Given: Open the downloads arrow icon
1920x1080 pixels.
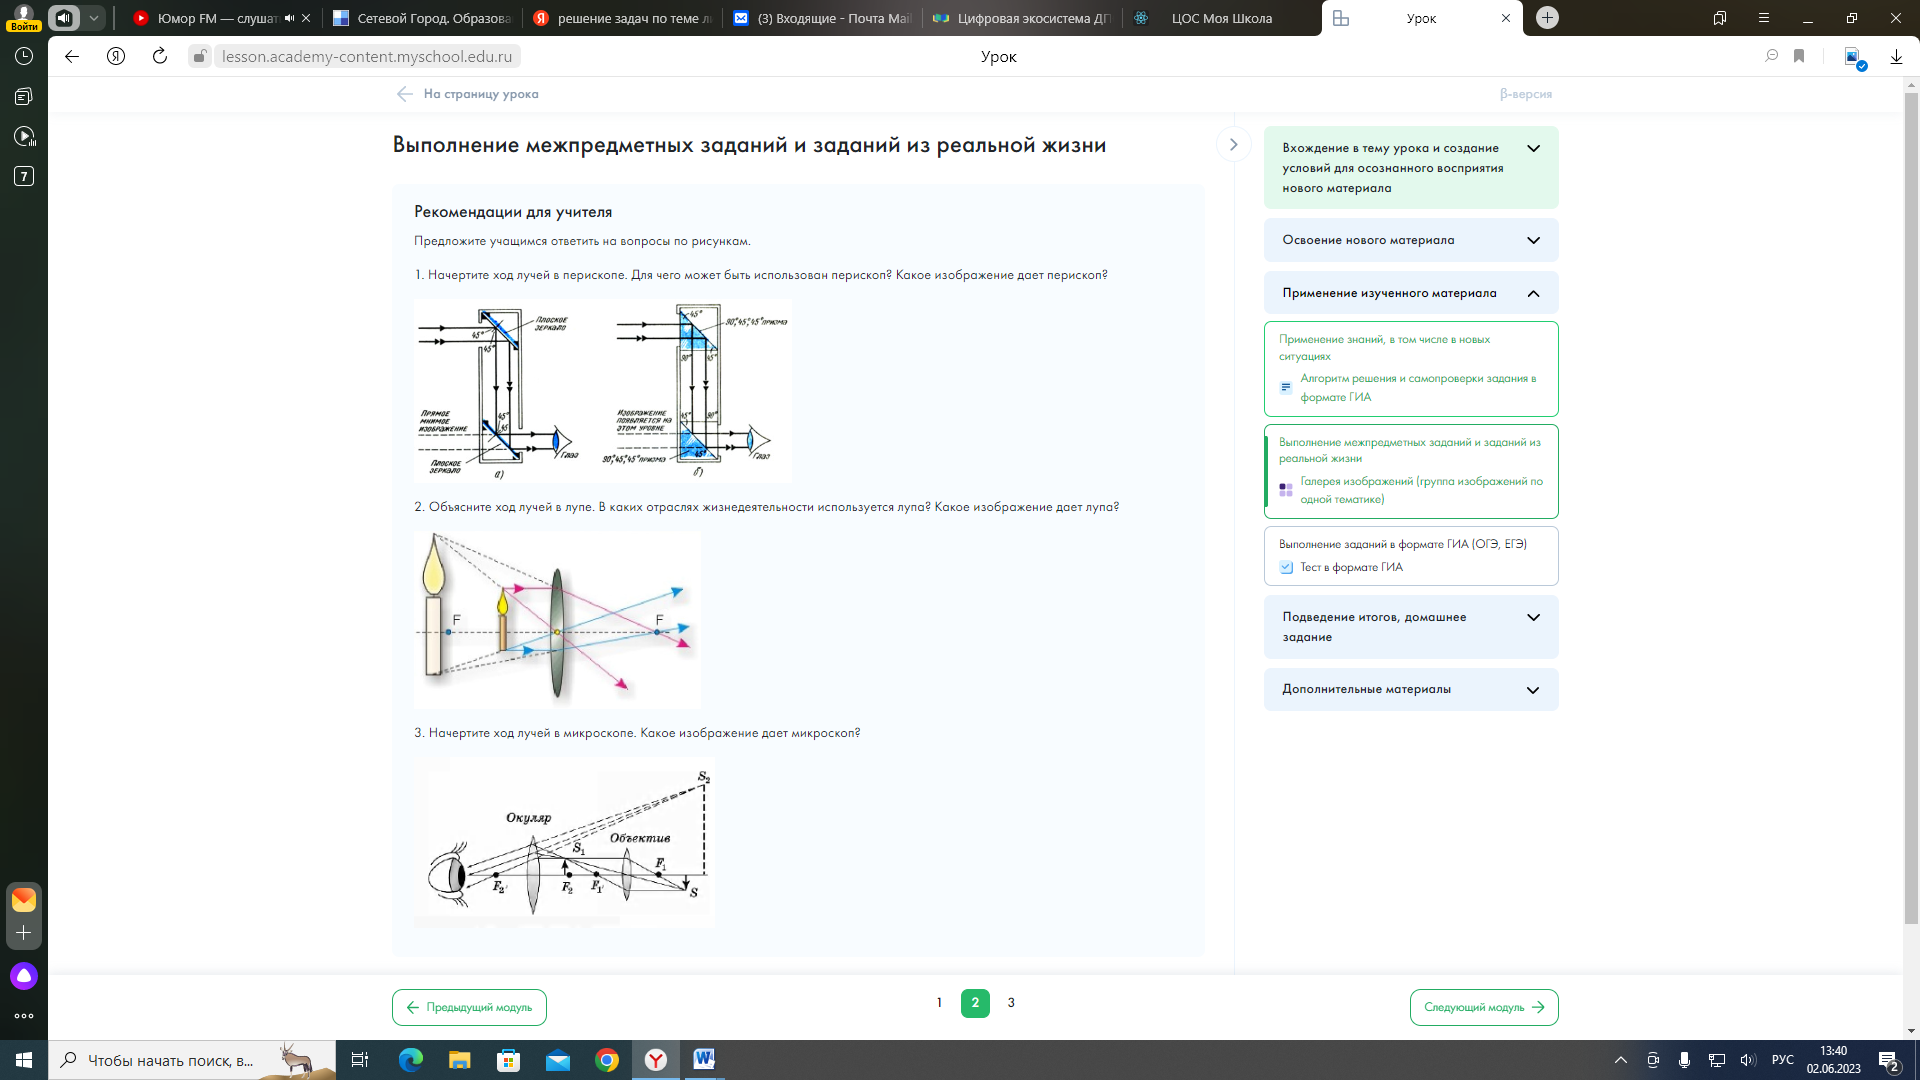Looking at the screenshot, I should coord(1896,57).
